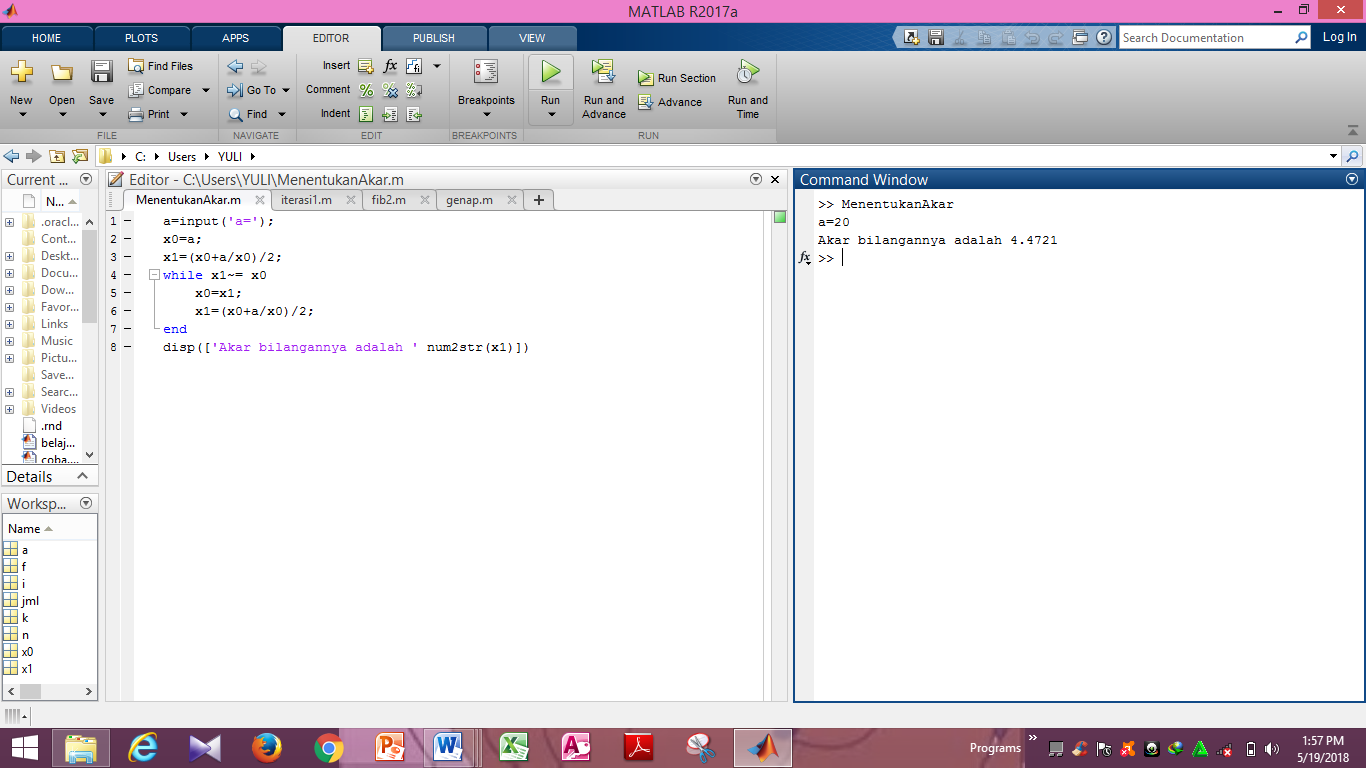This screenshot has width=1366, height=768.
Task: Switch to the VIEW tab
Action: coord(532,38)
